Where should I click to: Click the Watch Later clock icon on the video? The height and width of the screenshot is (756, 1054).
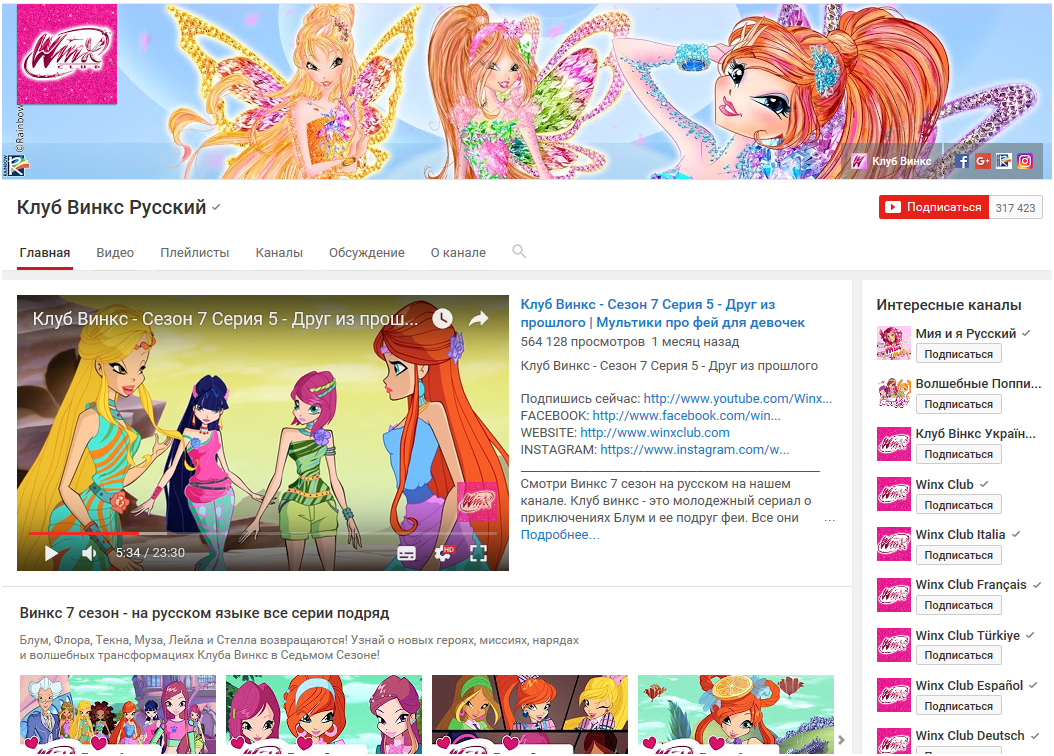tap(442, 319)
